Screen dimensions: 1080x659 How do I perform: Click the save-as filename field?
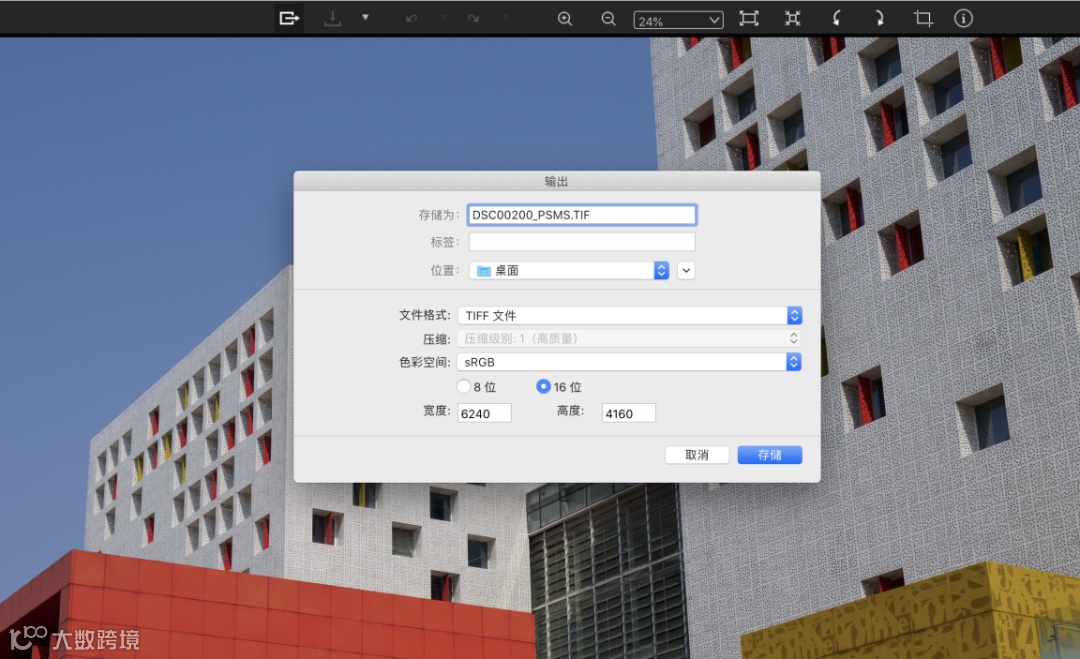coord(582,215)
